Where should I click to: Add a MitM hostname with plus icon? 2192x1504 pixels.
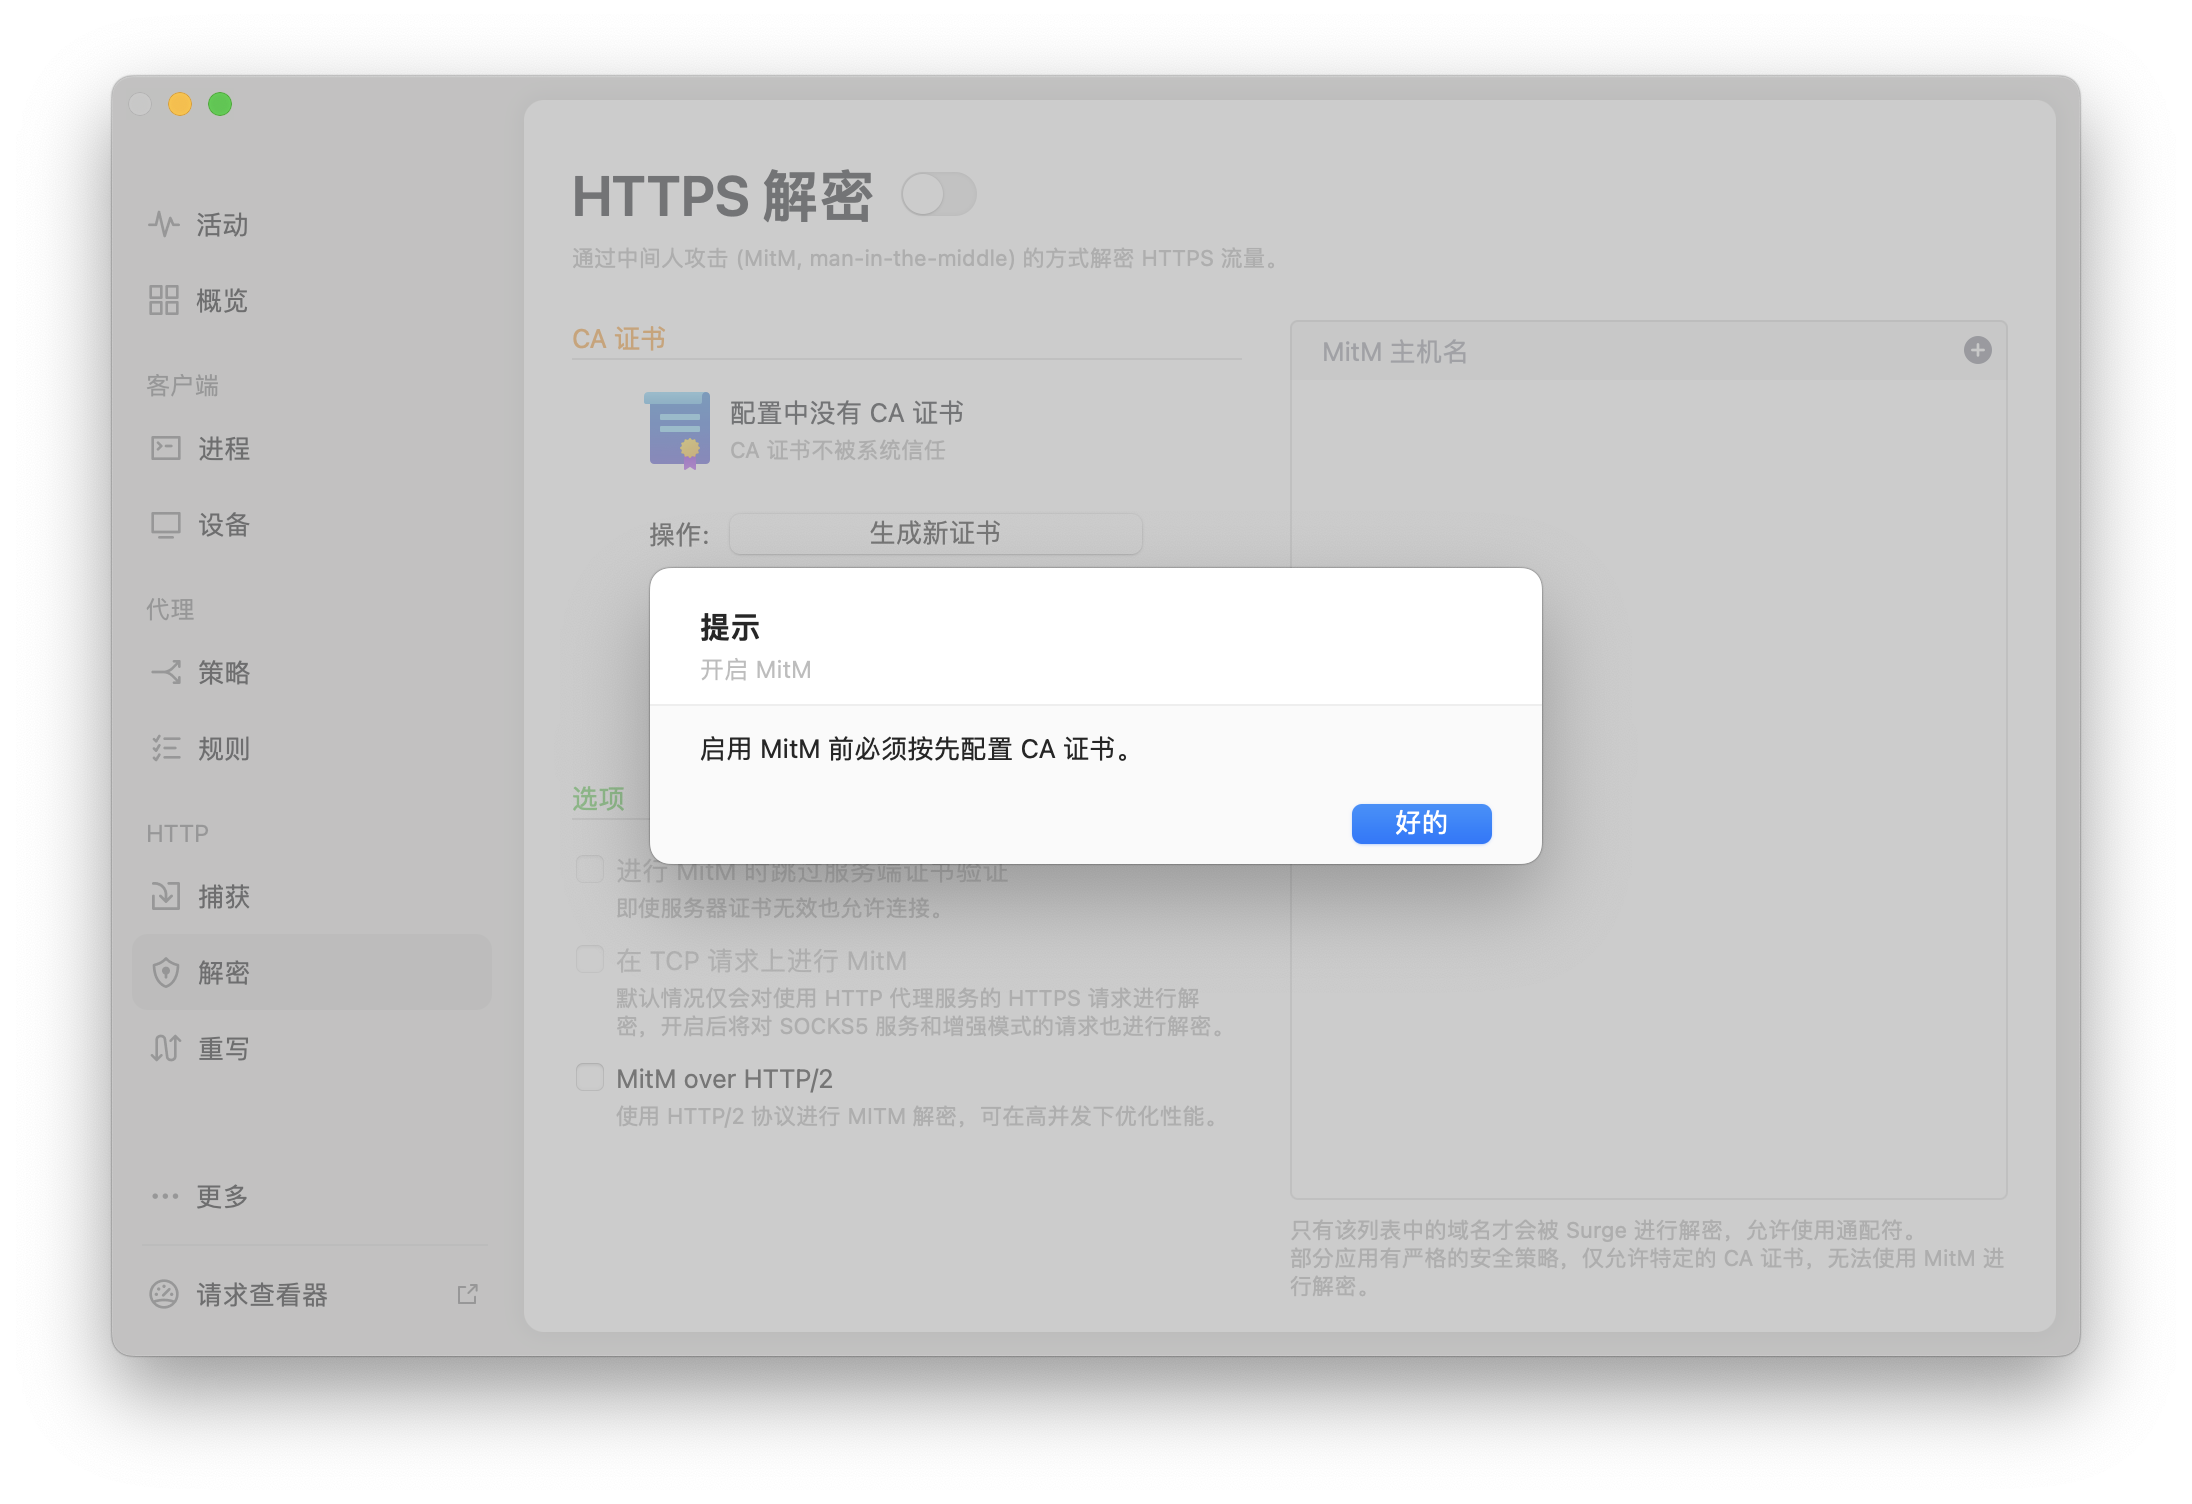coord(1977,350)
